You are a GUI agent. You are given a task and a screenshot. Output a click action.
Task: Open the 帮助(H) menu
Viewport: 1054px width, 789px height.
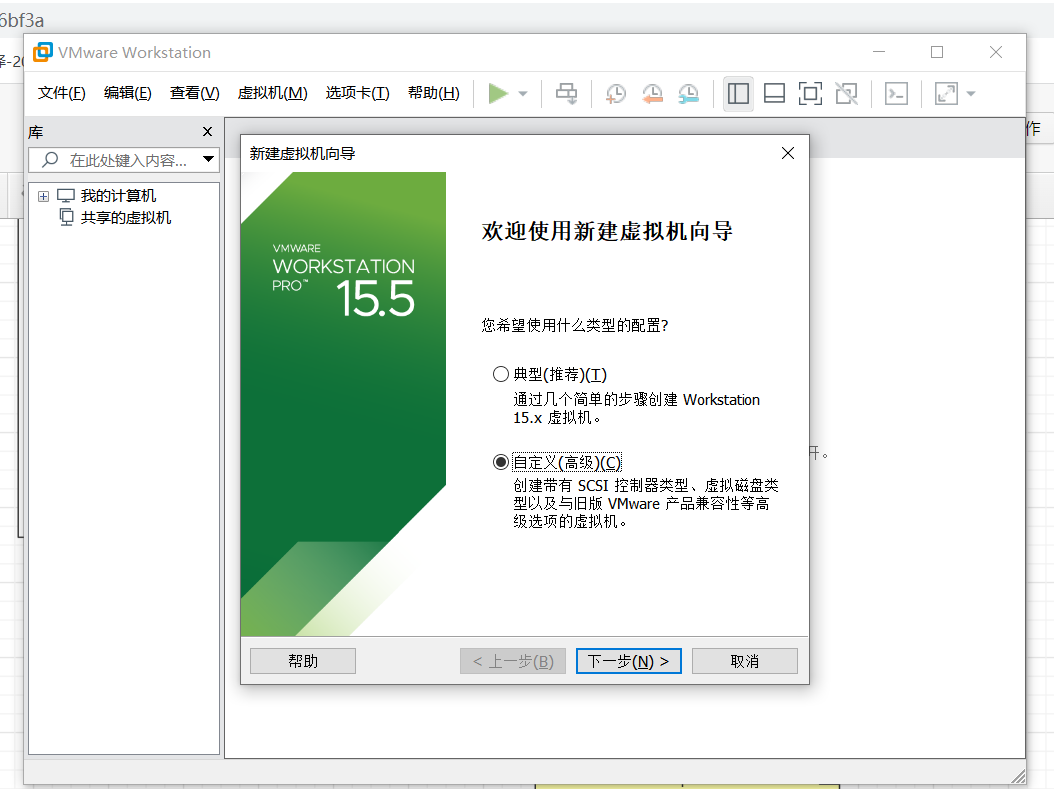click(x=434, y=93)
